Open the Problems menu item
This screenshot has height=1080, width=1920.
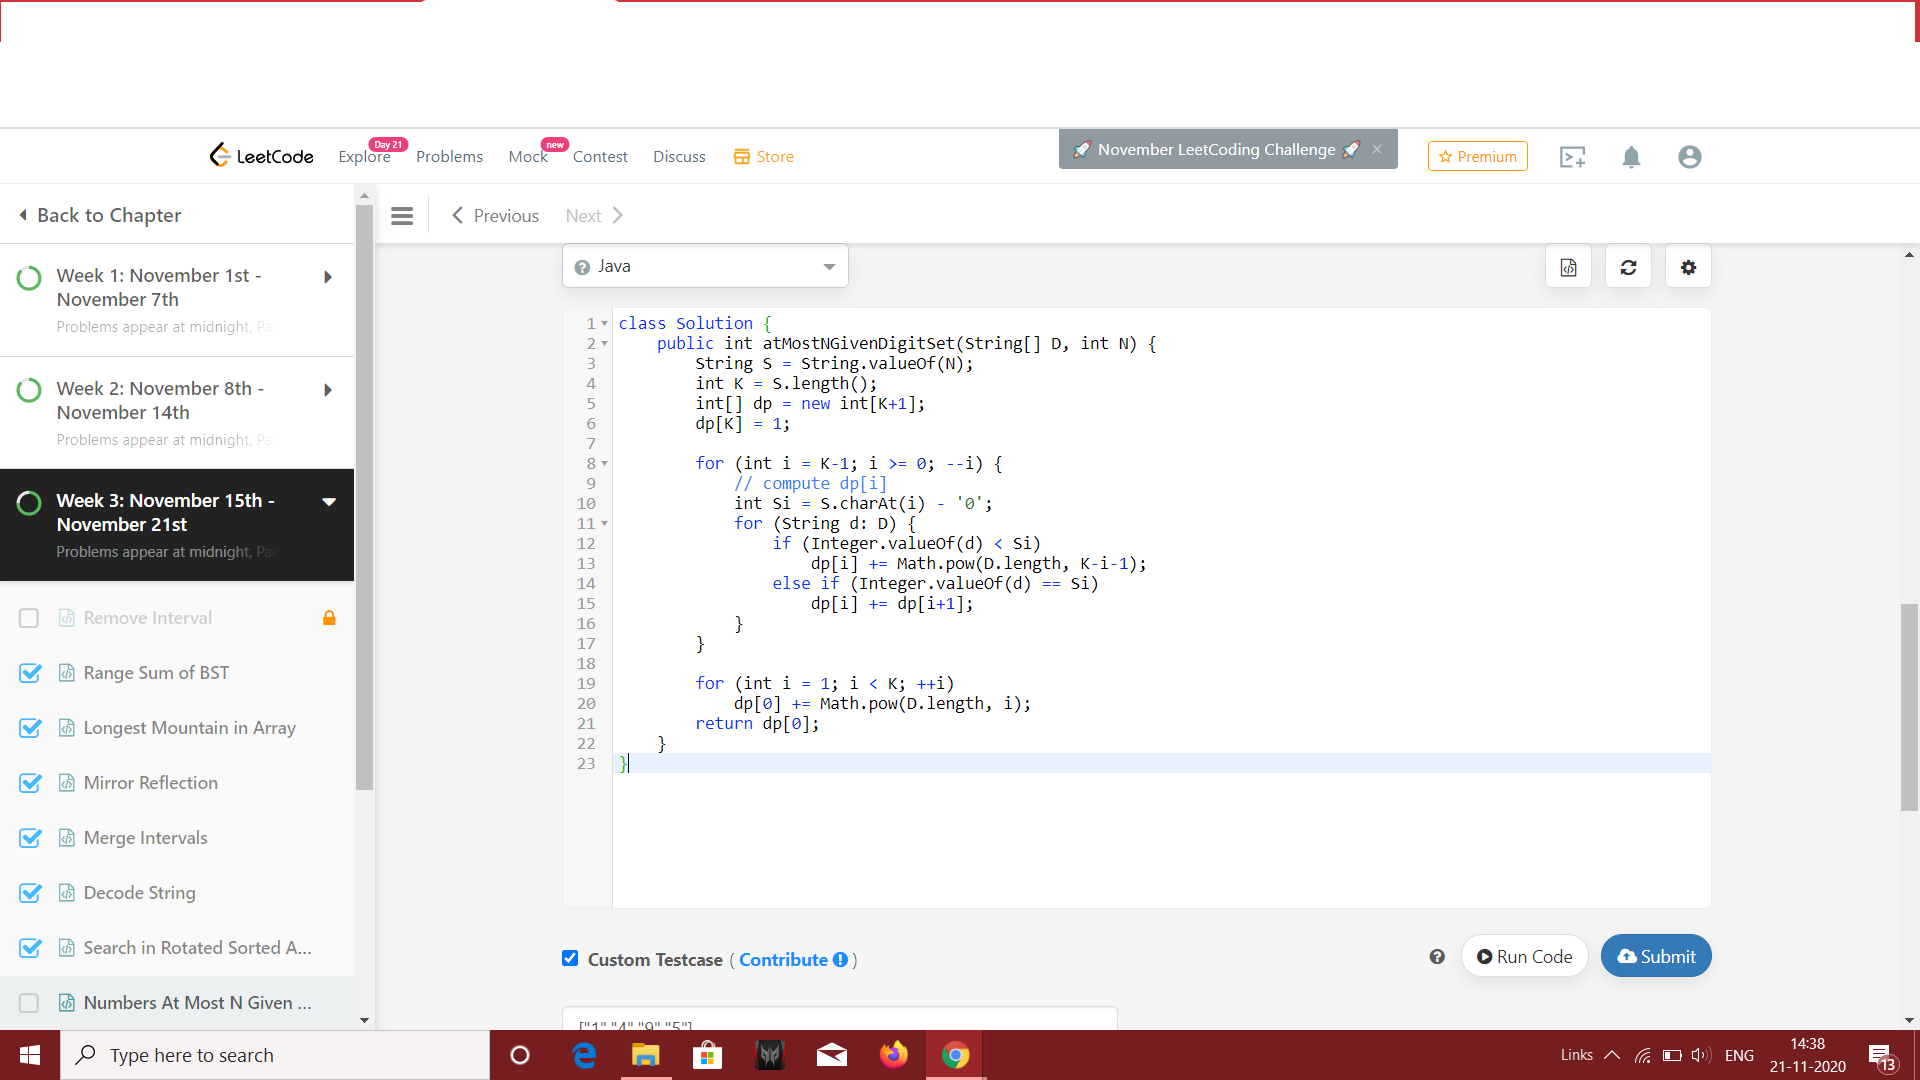coord(449,157)
